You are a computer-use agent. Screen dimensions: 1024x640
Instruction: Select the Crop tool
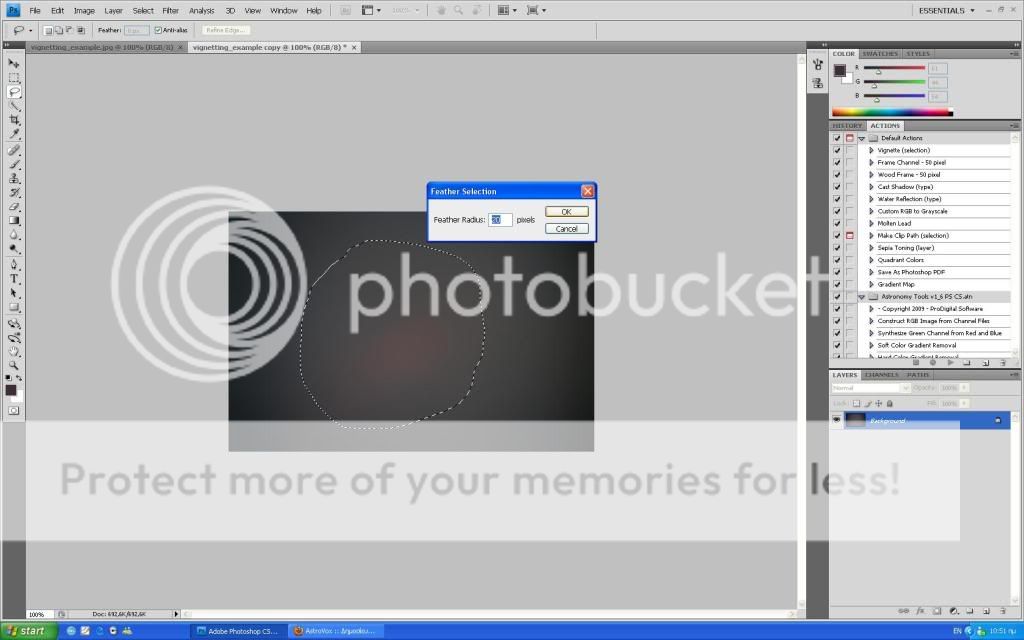point(14,120)
